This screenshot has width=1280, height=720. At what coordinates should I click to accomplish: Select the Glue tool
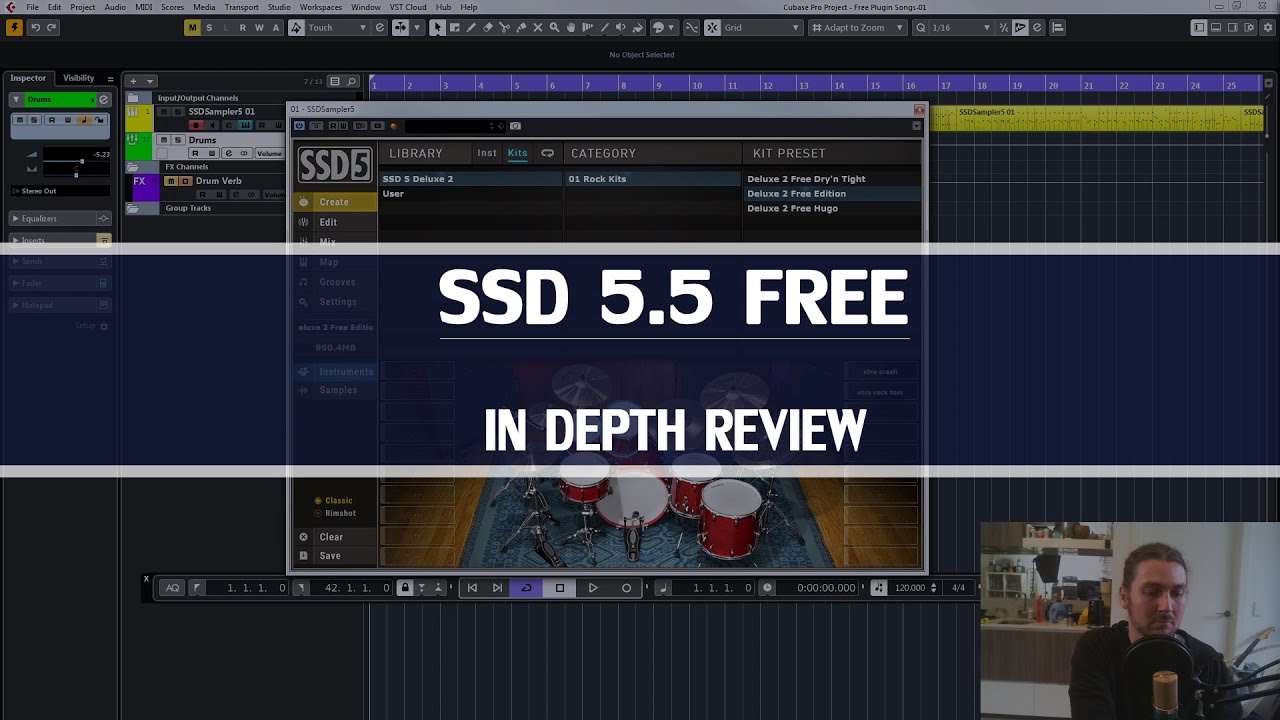(x=522, y=27)
